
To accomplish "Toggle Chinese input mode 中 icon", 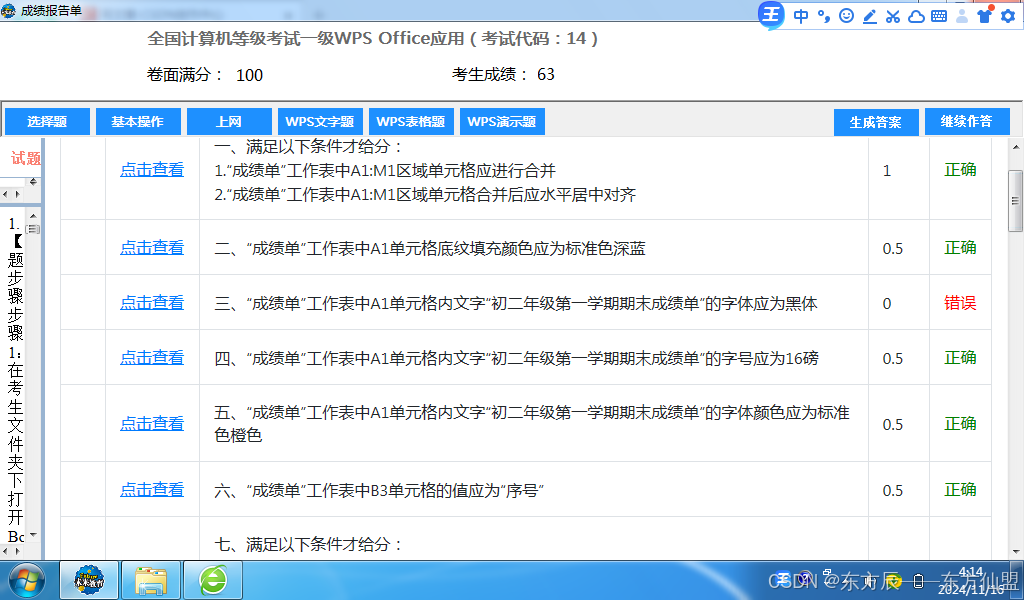I will [801, 16].
